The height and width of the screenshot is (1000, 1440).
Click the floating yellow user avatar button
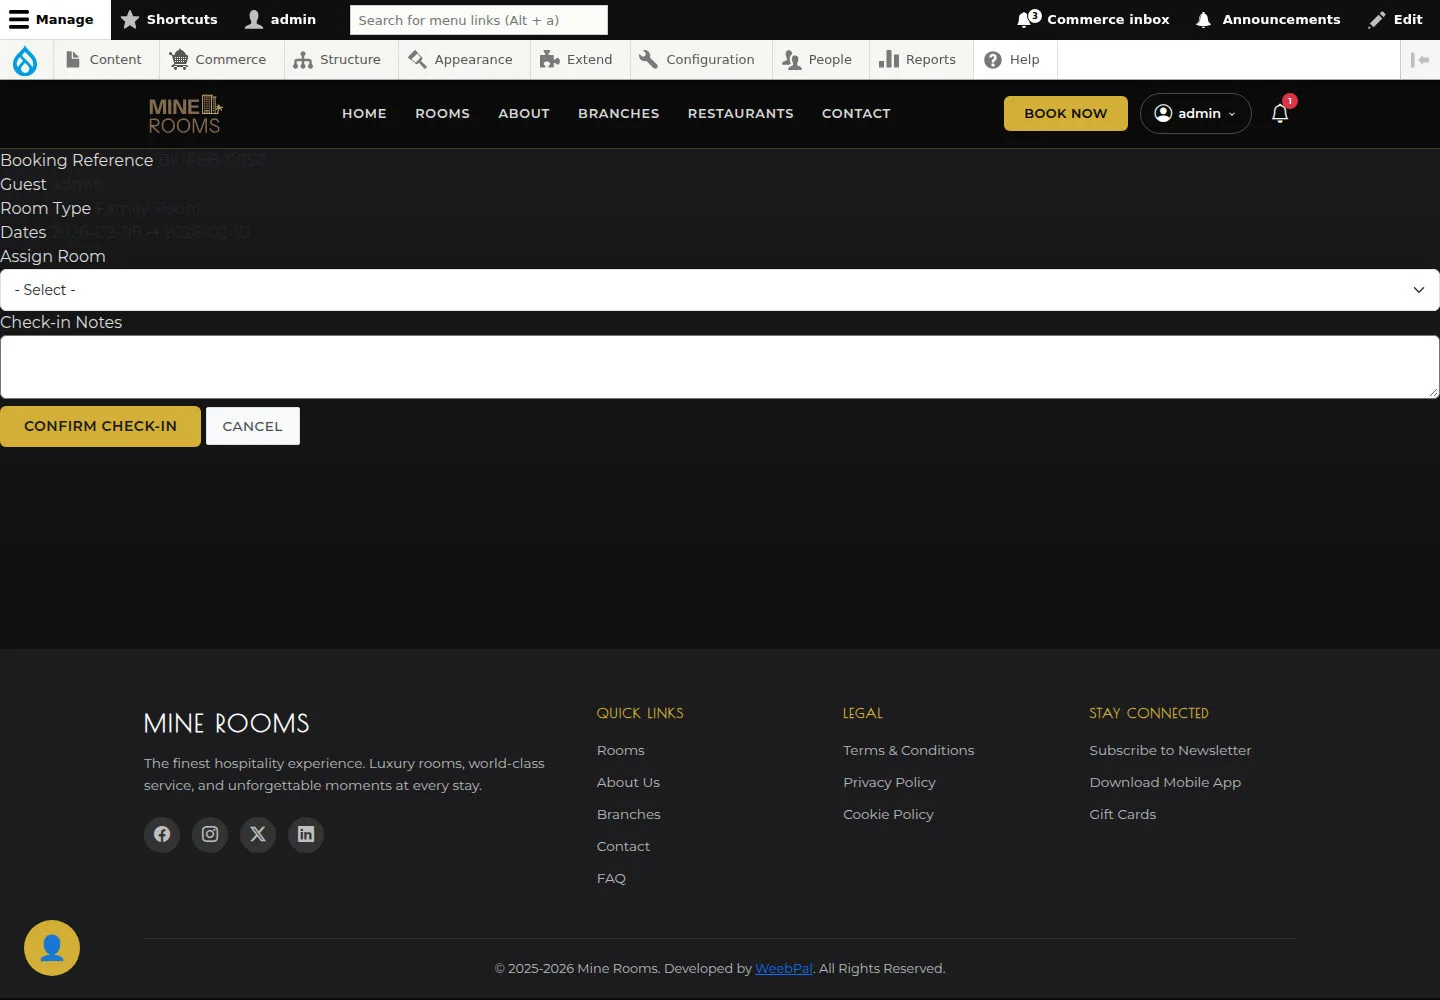(x=52, y=948)
